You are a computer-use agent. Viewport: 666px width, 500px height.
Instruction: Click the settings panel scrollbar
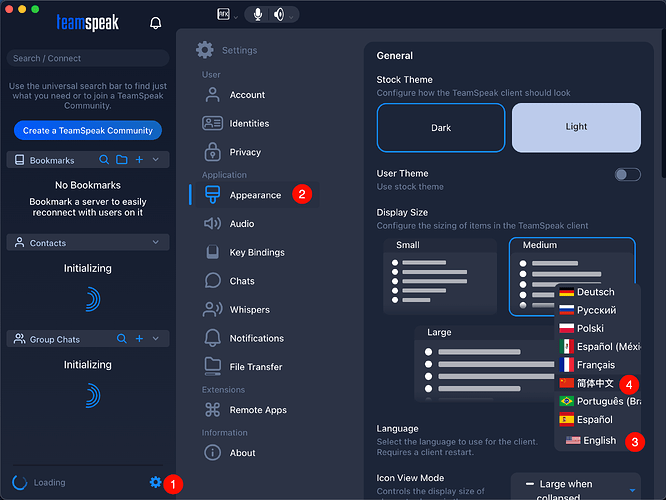(663, 104)
